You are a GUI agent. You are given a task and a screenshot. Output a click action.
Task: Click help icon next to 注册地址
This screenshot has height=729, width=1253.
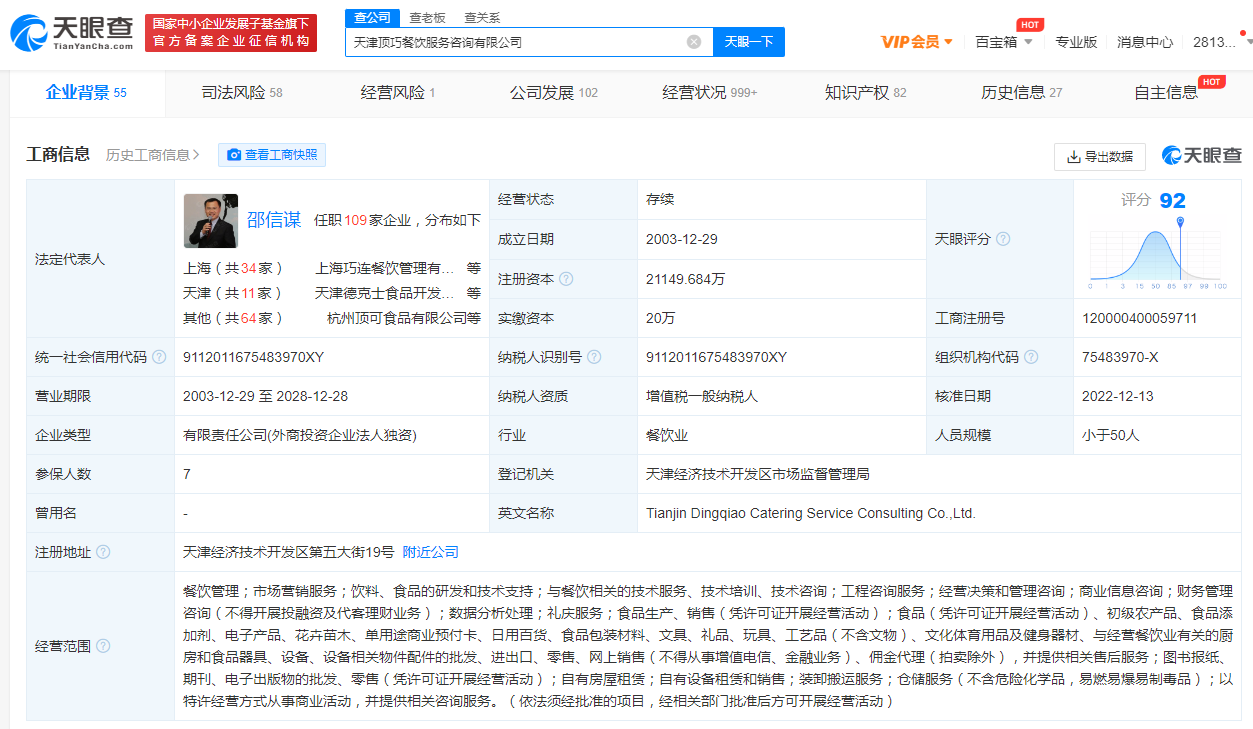point(103,552)
